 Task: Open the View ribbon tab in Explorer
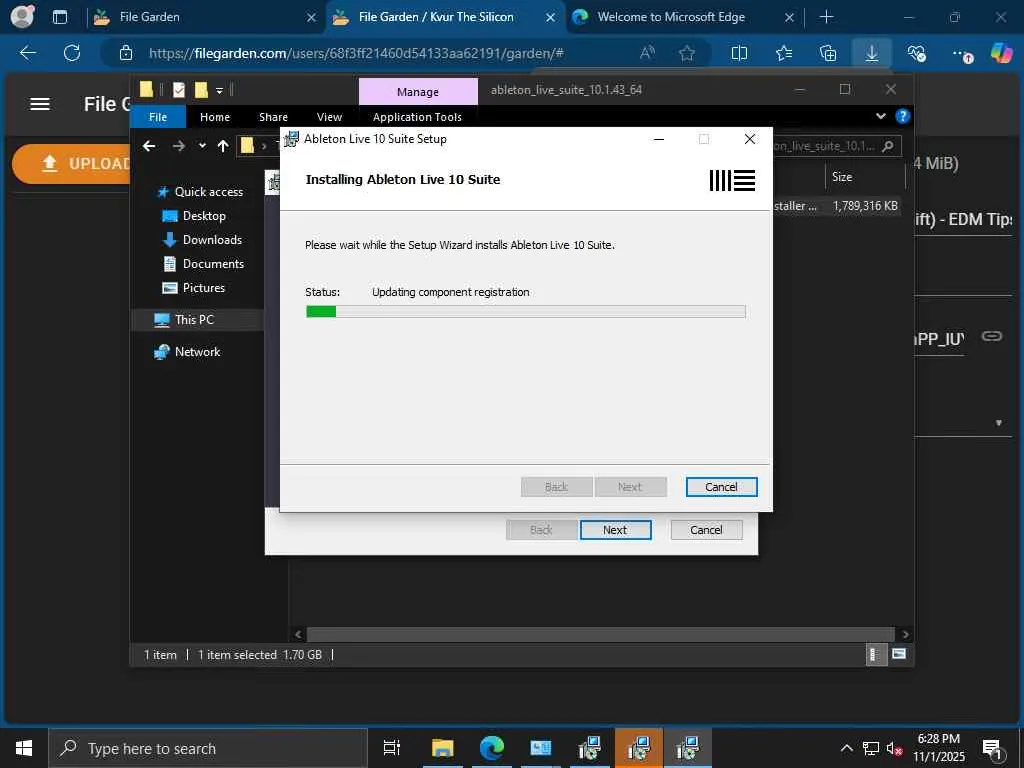tap(329, 117)
